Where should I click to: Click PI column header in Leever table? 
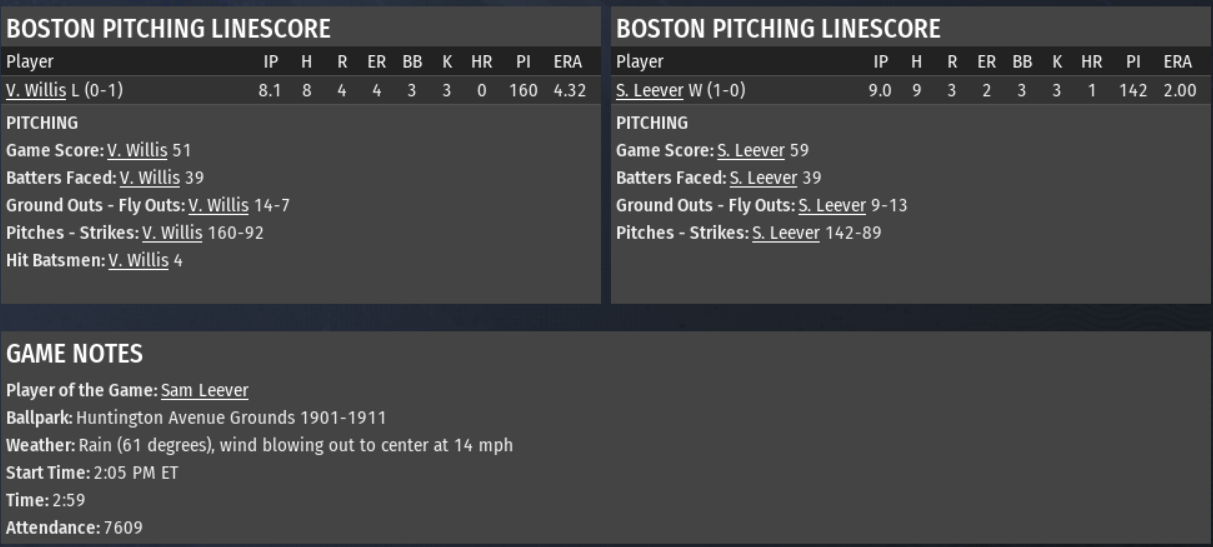tap(1134, 62)
